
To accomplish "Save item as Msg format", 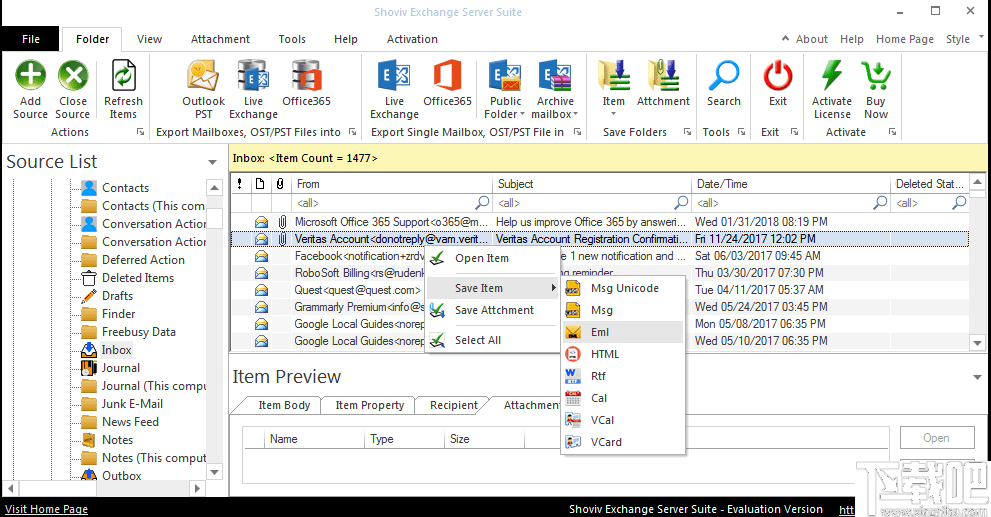I will pyautogui.click(x=623, y=310).
